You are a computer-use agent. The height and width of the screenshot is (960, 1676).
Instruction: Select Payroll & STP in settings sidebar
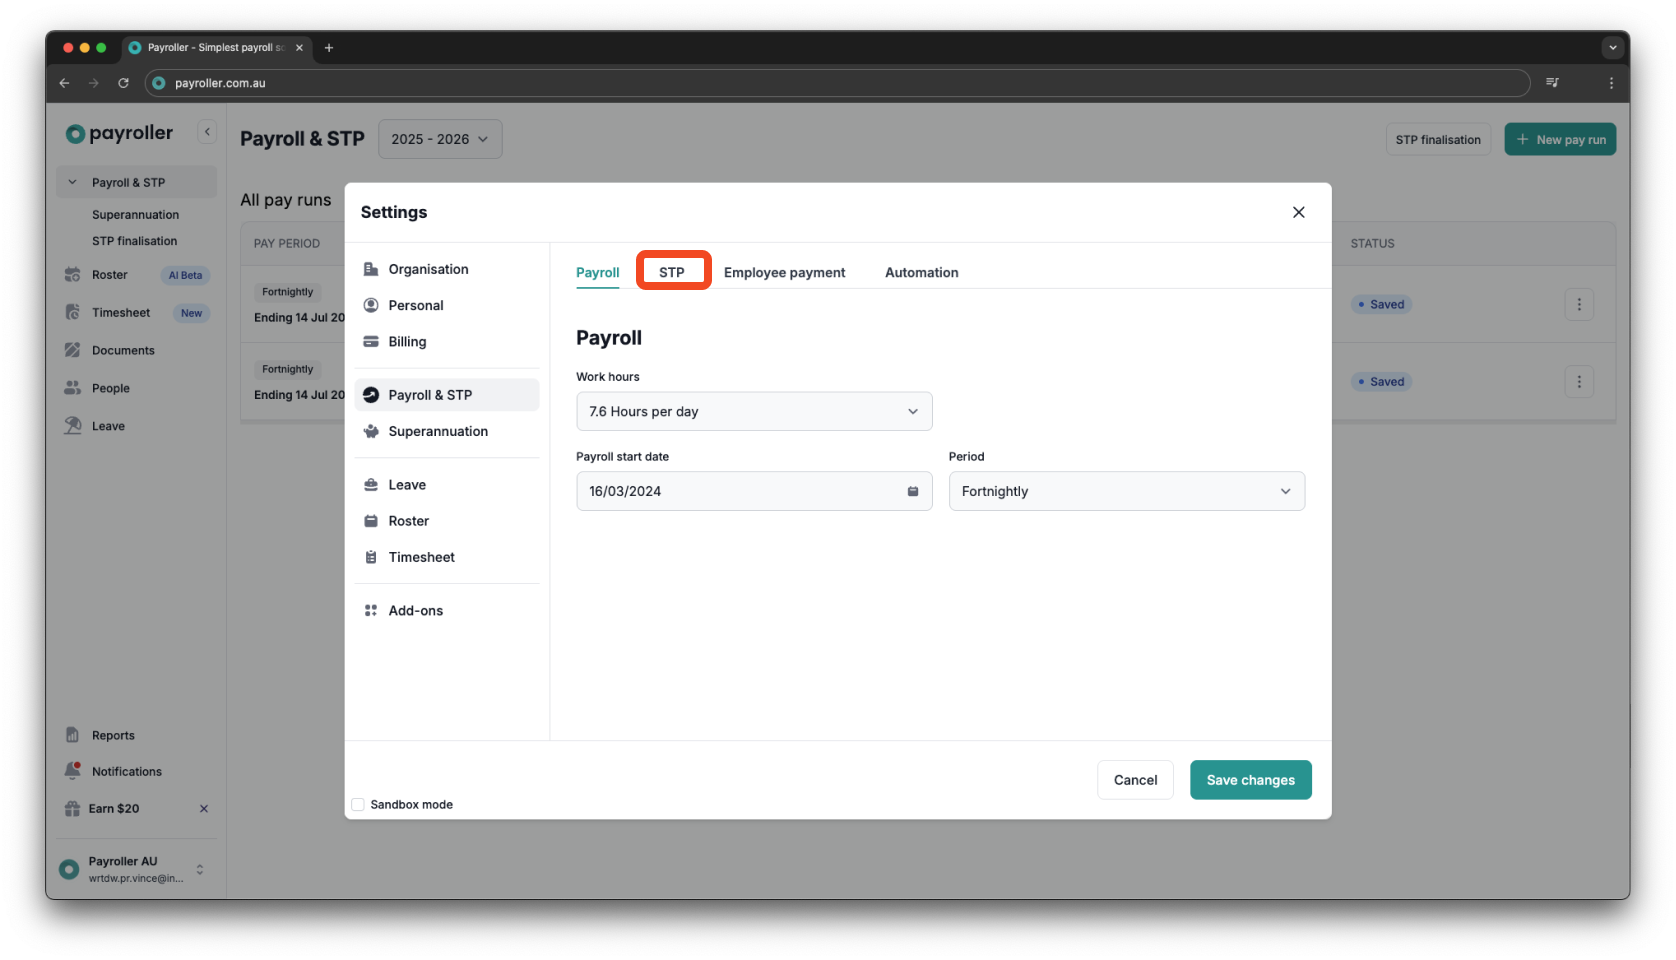coord(446,395)
